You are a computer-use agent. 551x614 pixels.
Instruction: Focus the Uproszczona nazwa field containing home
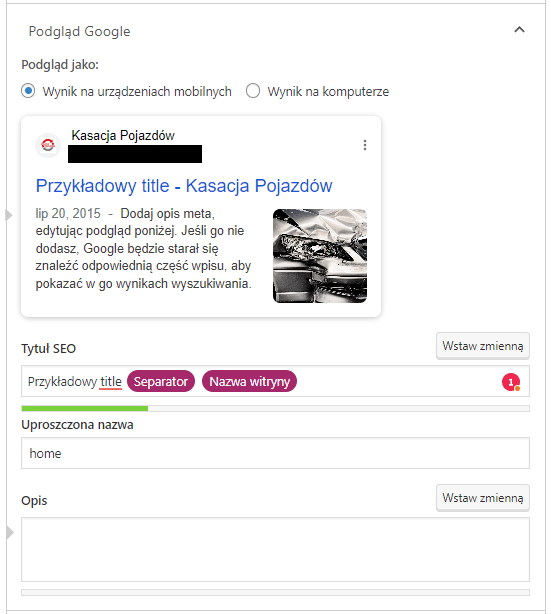[275, 453]
